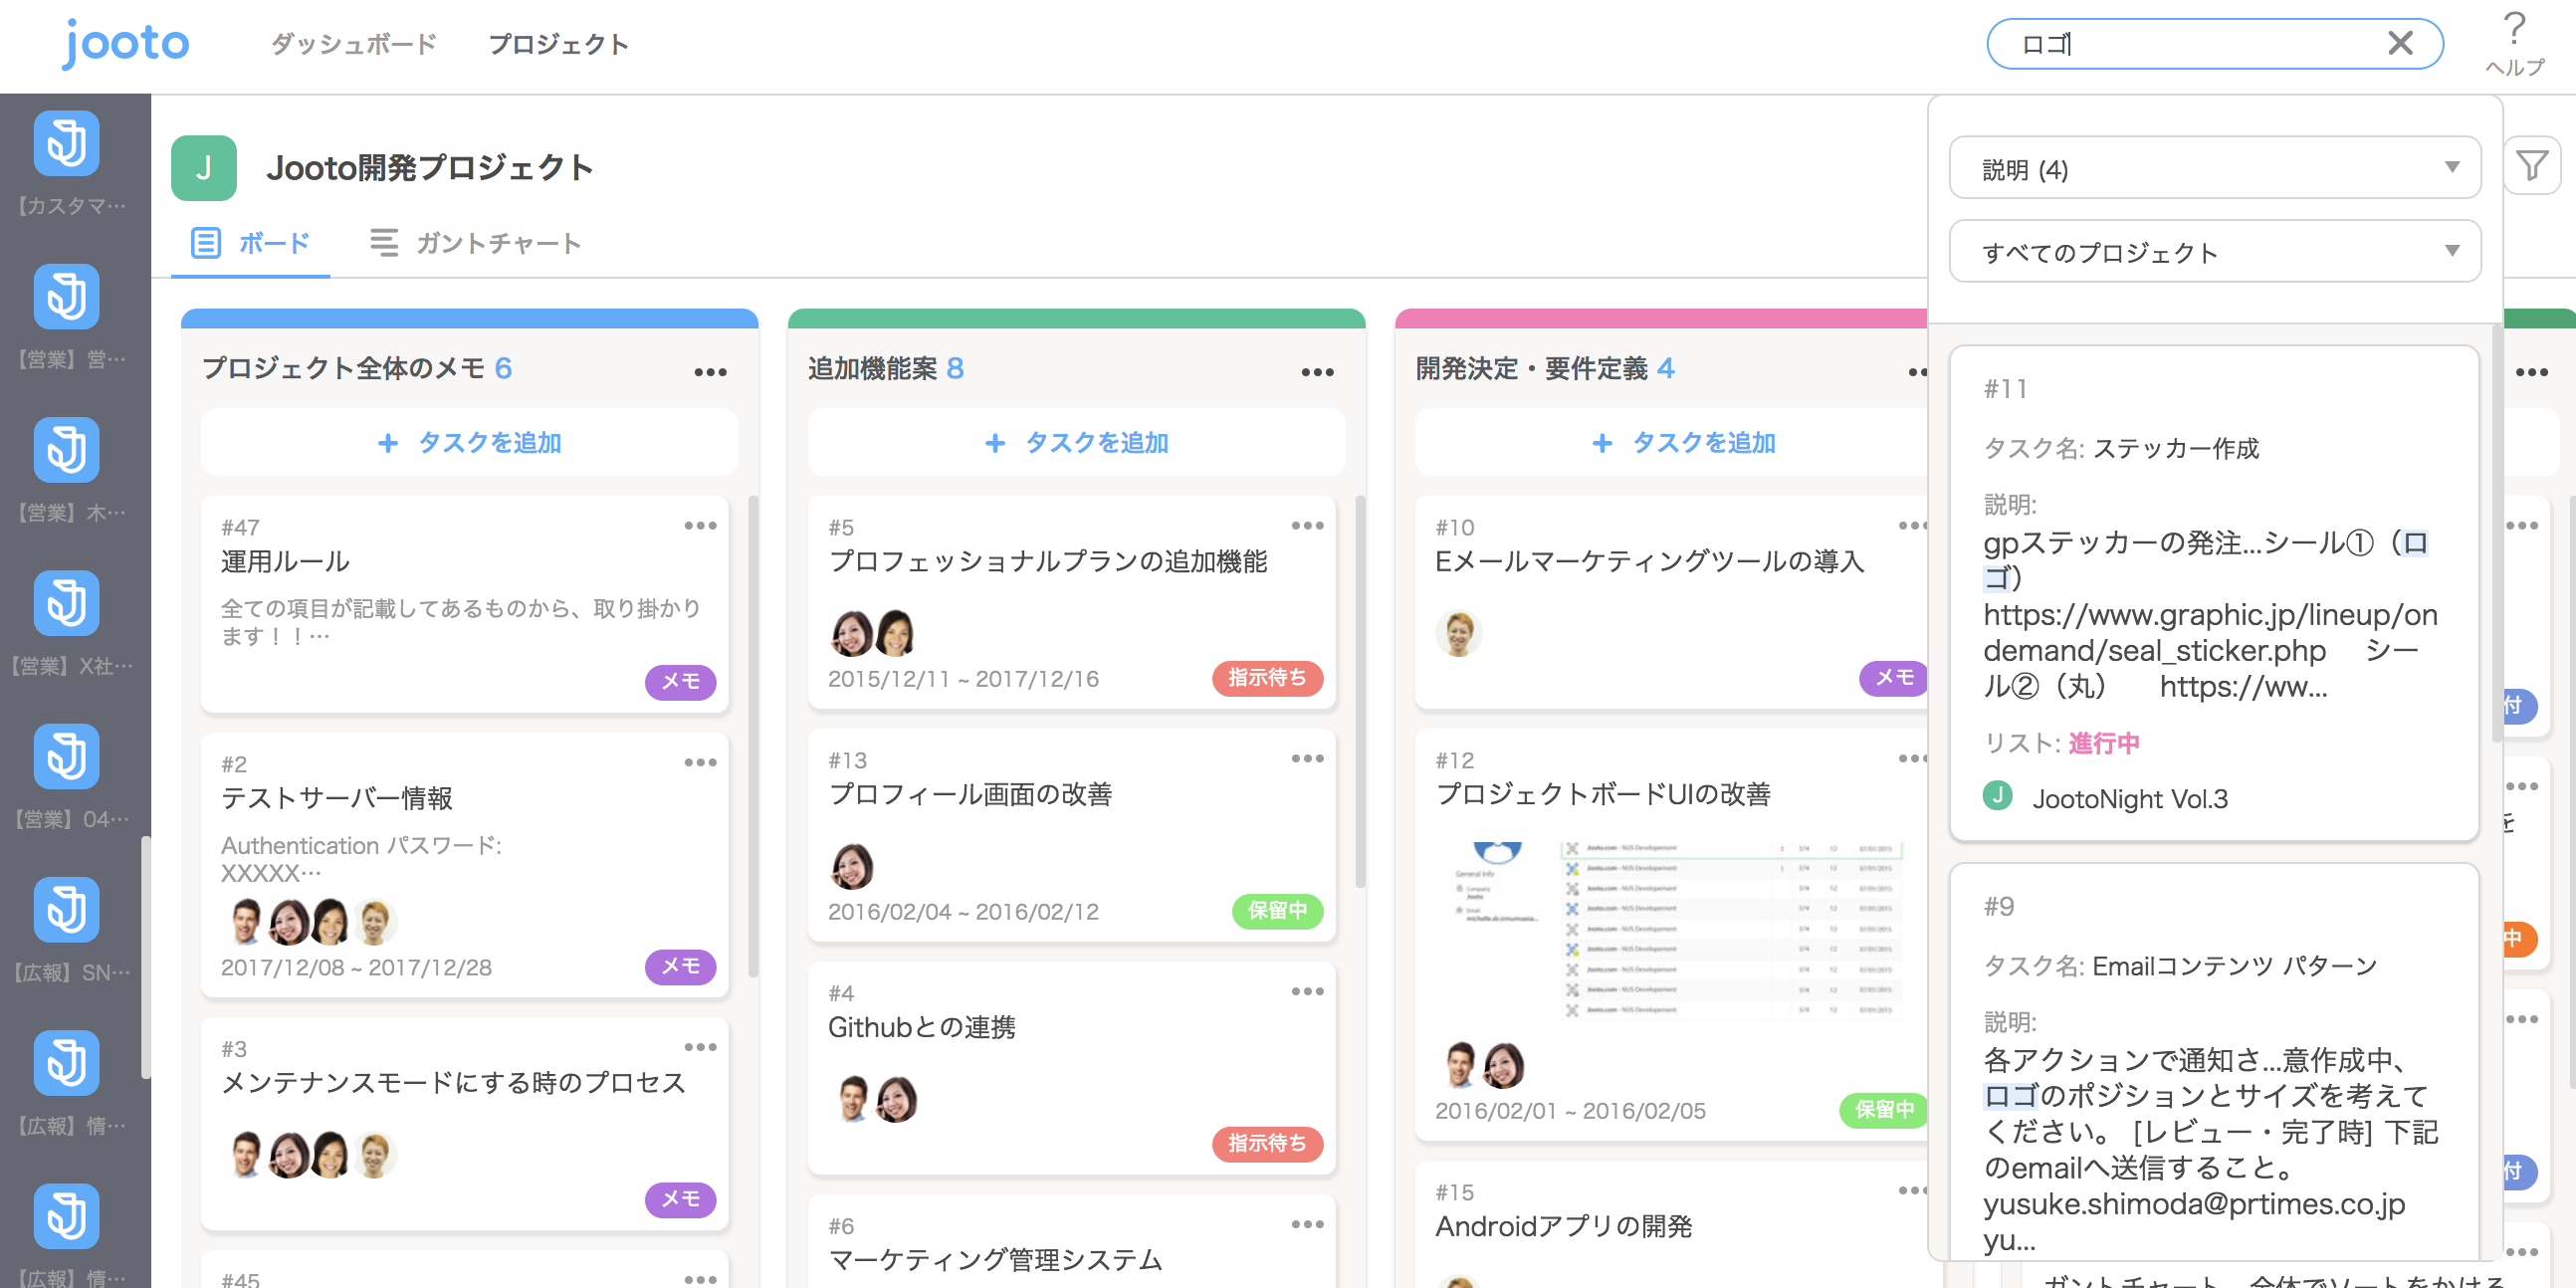Switch to the ガントチャート tab
Screen dimensions: 2576x1288
click(476, 243)
